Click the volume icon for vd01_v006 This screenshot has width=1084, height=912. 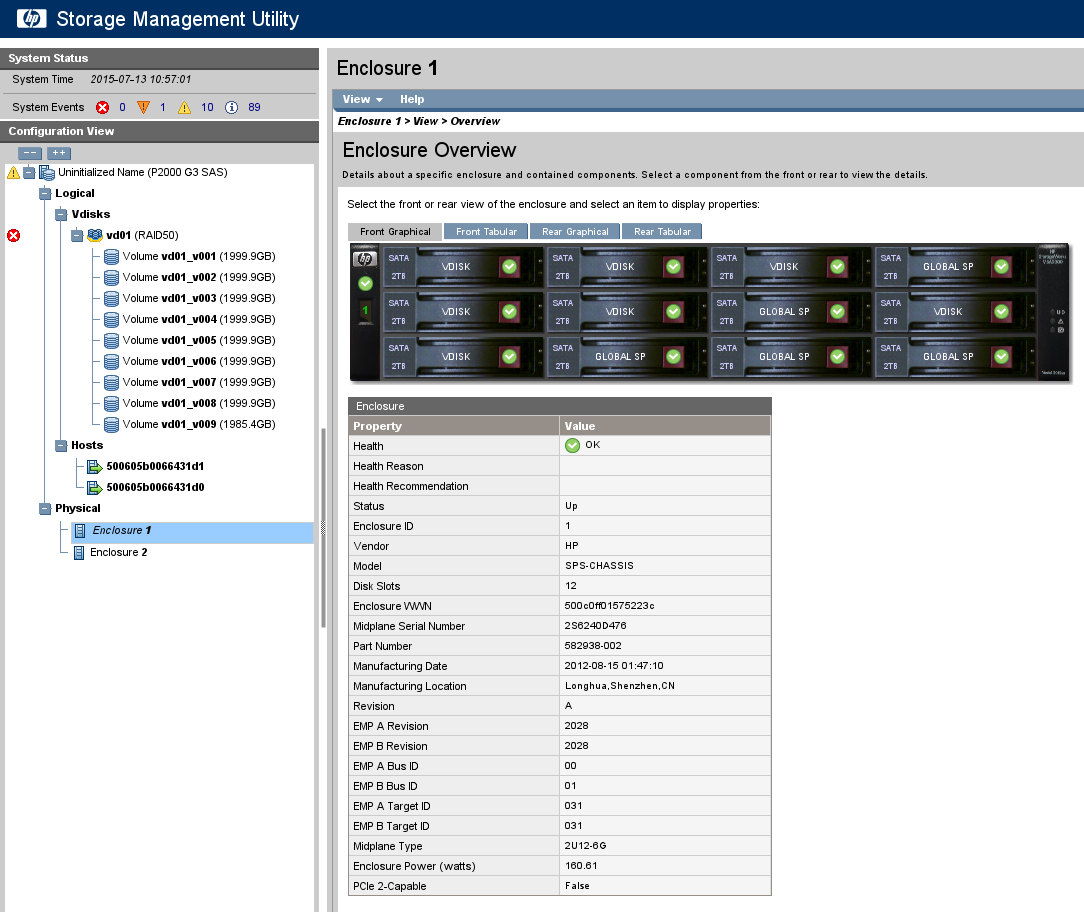click(111, 362)
